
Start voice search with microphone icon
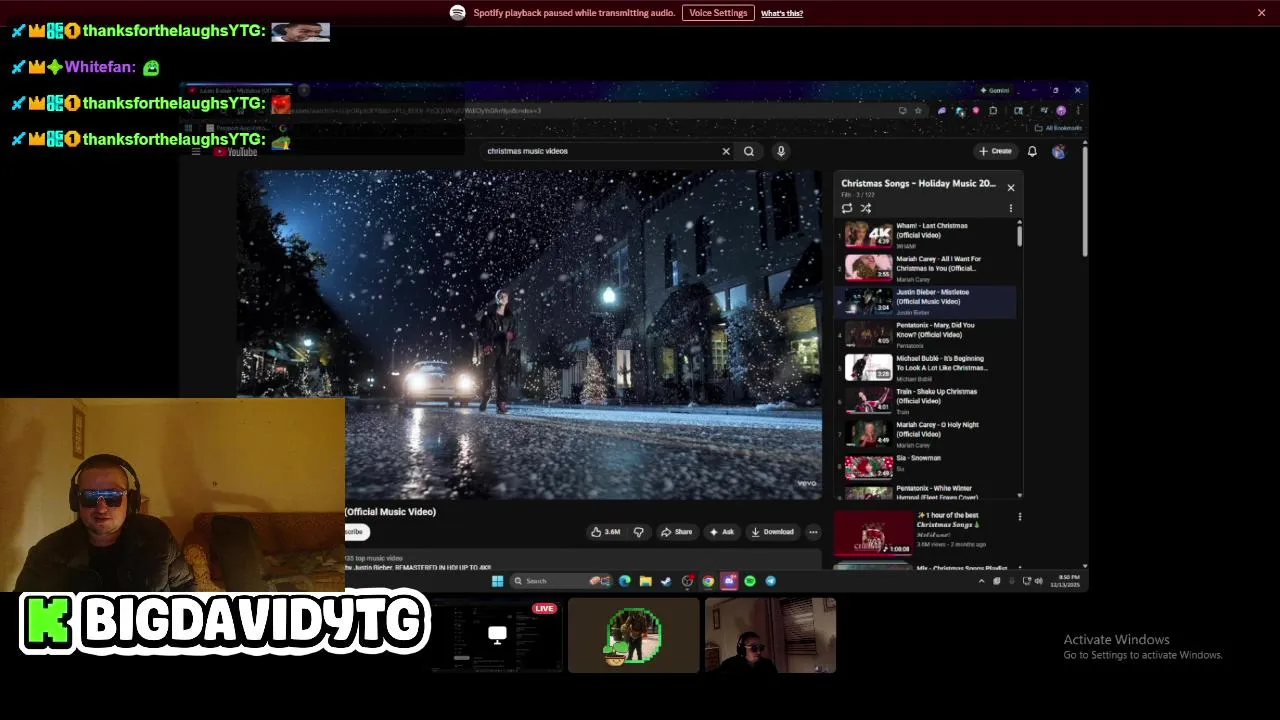pos(781,151)
